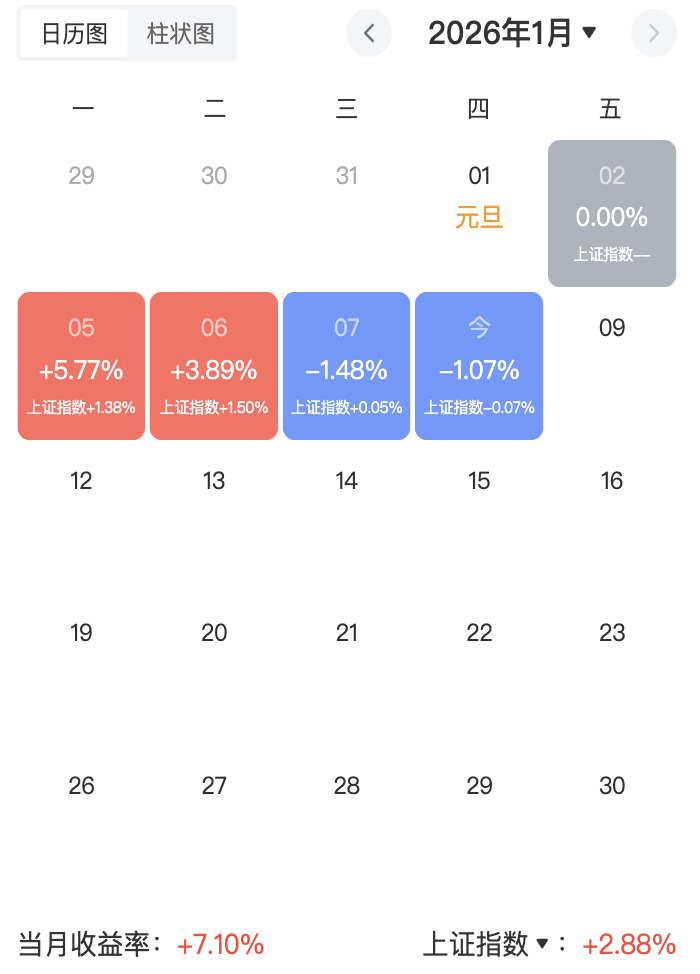This screenshot has height=974, width=700.
Task: Open the January 05 +5.77% day tile
Action: [82, 366]
